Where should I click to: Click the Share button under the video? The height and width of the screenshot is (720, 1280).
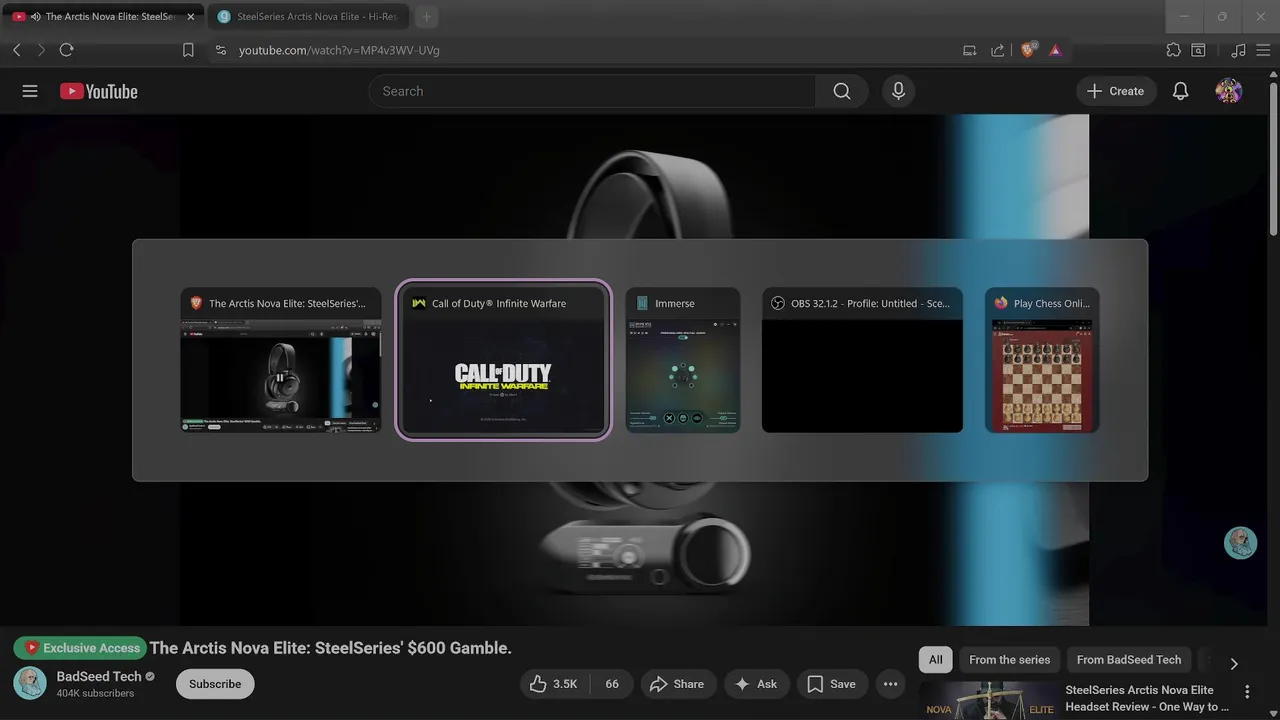(x=678, y=684)
